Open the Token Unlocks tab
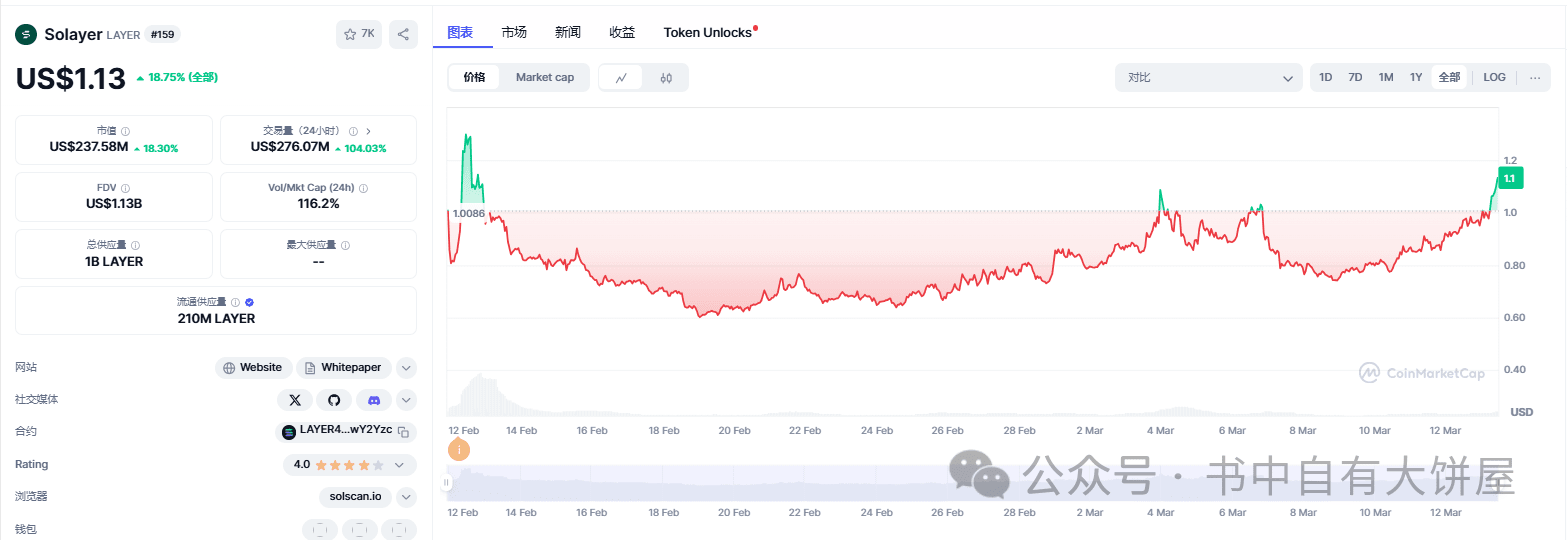Screen dimensions: 1567x540 pos(708,32)
